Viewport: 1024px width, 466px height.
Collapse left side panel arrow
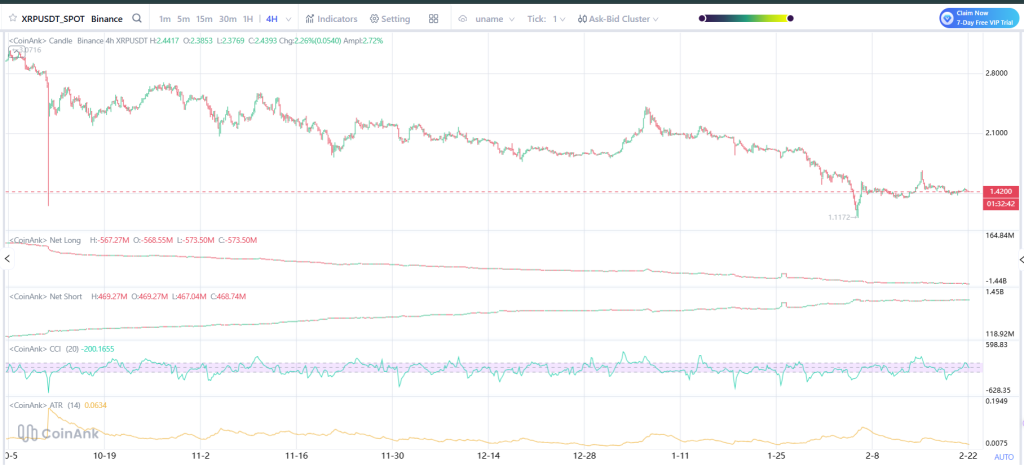[x=7, y=259]
